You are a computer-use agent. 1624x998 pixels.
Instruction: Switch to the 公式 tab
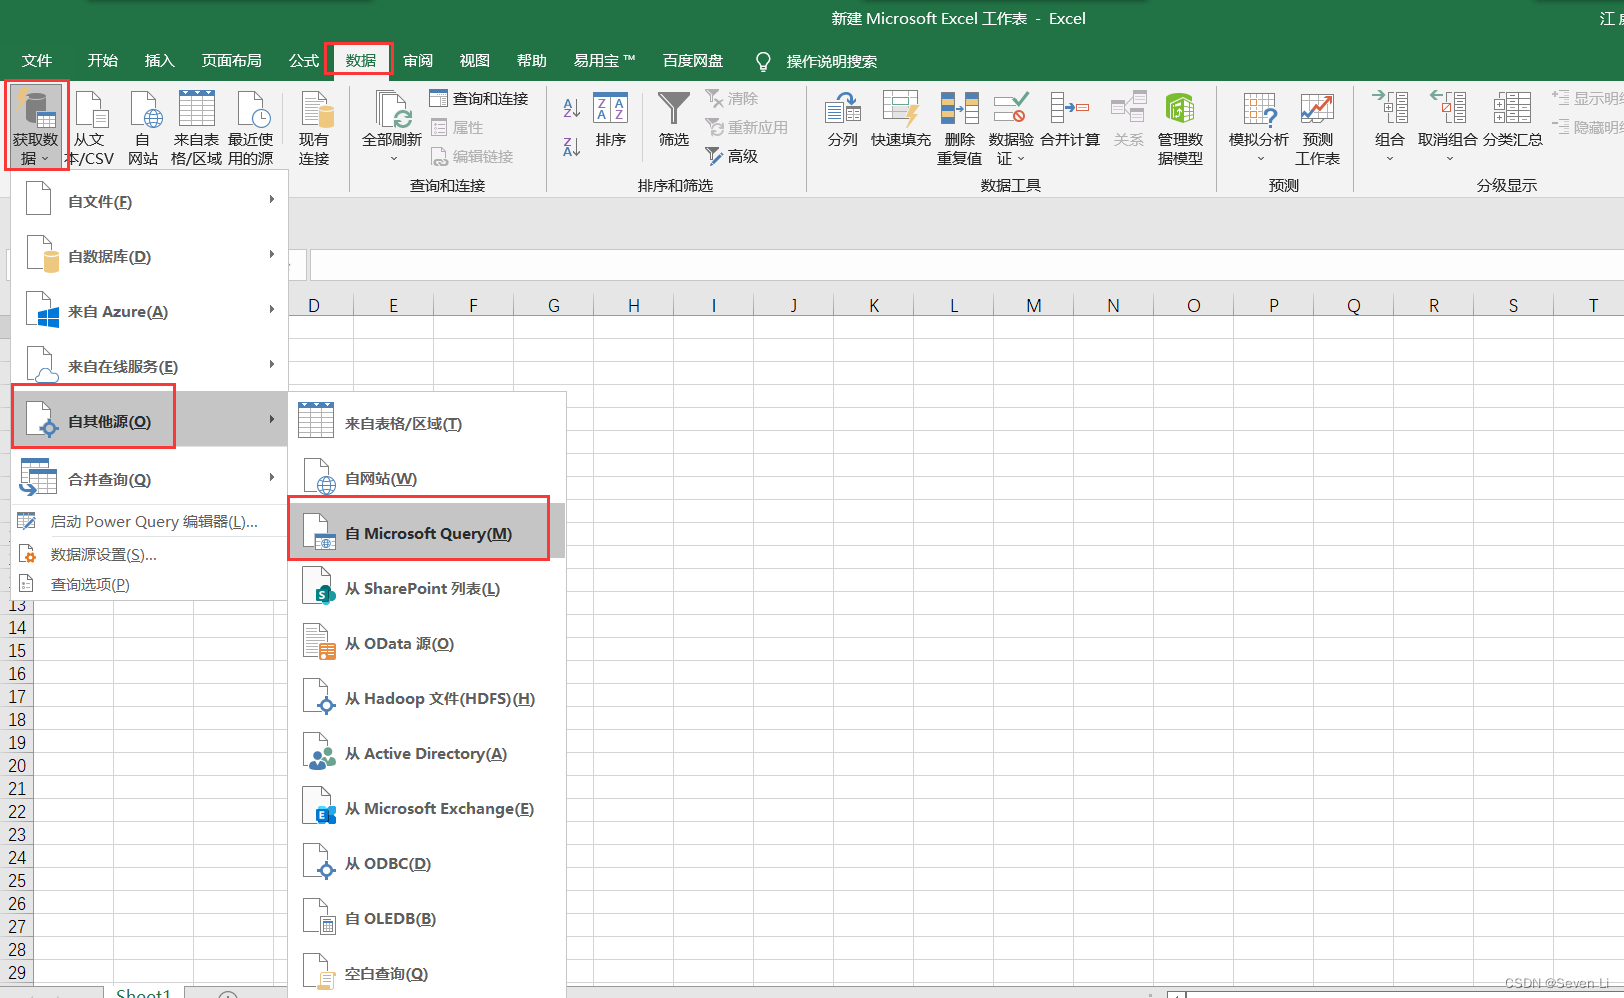tap(303, 61)
